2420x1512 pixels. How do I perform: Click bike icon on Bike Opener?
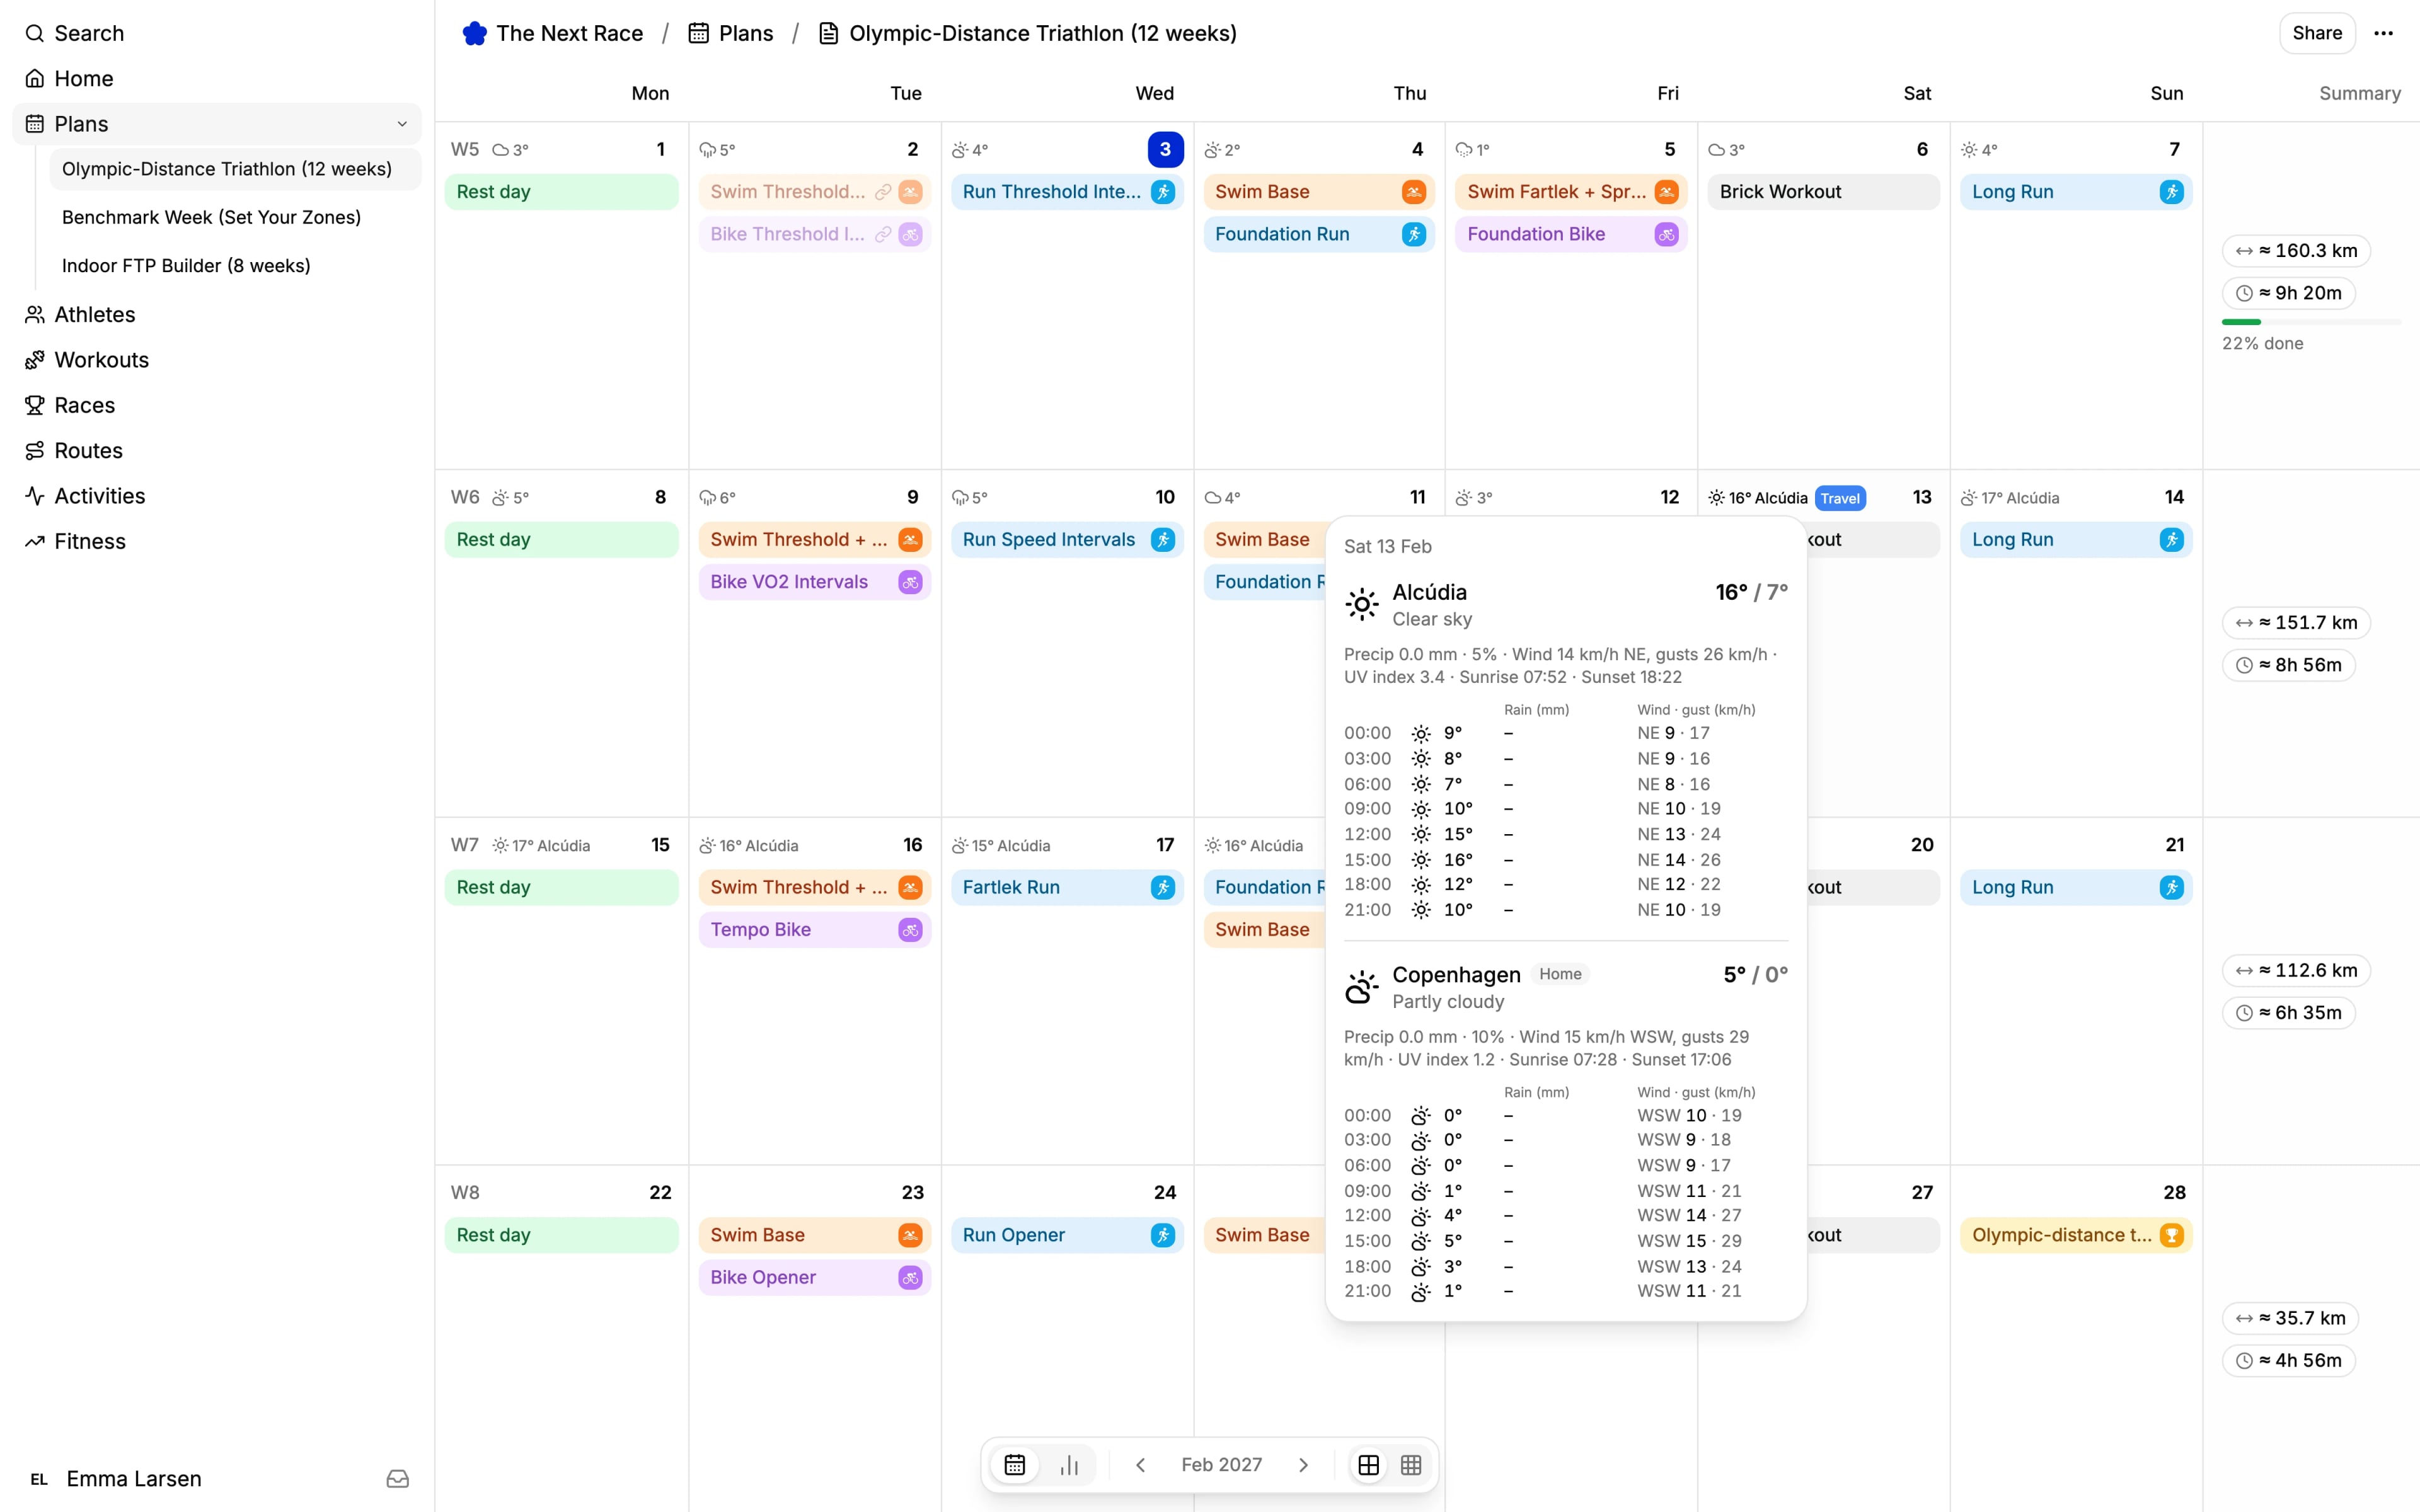click(910, 1278)
